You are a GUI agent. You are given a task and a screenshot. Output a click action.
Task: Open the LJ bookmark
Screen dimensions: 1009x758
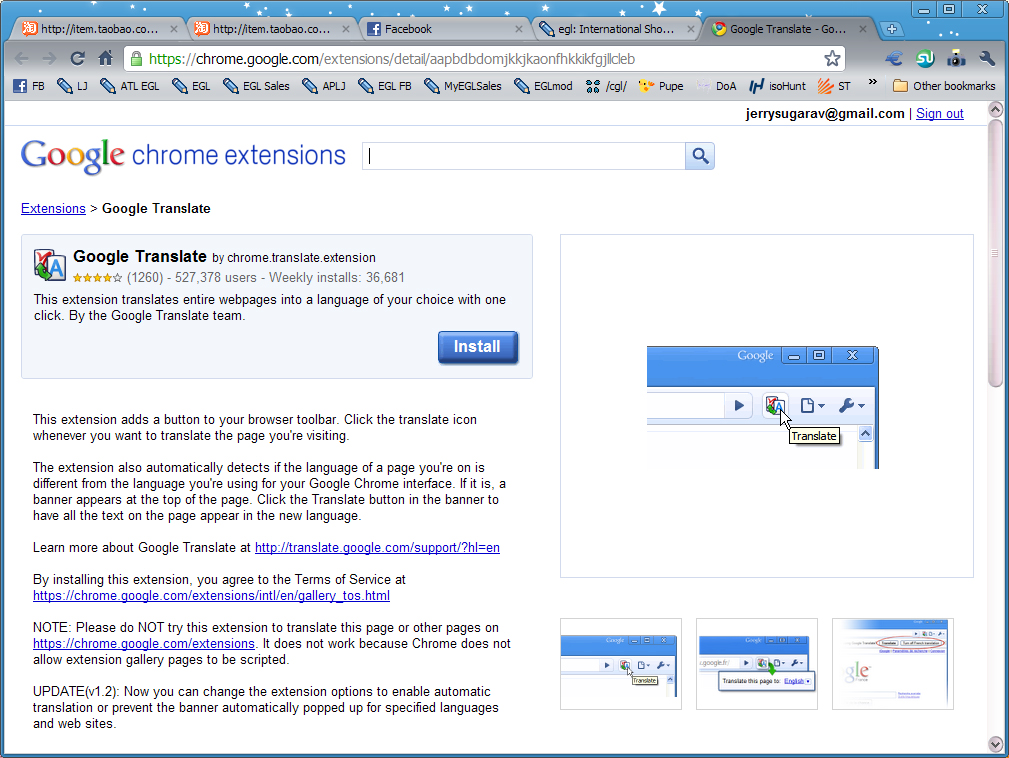[72, 86]
